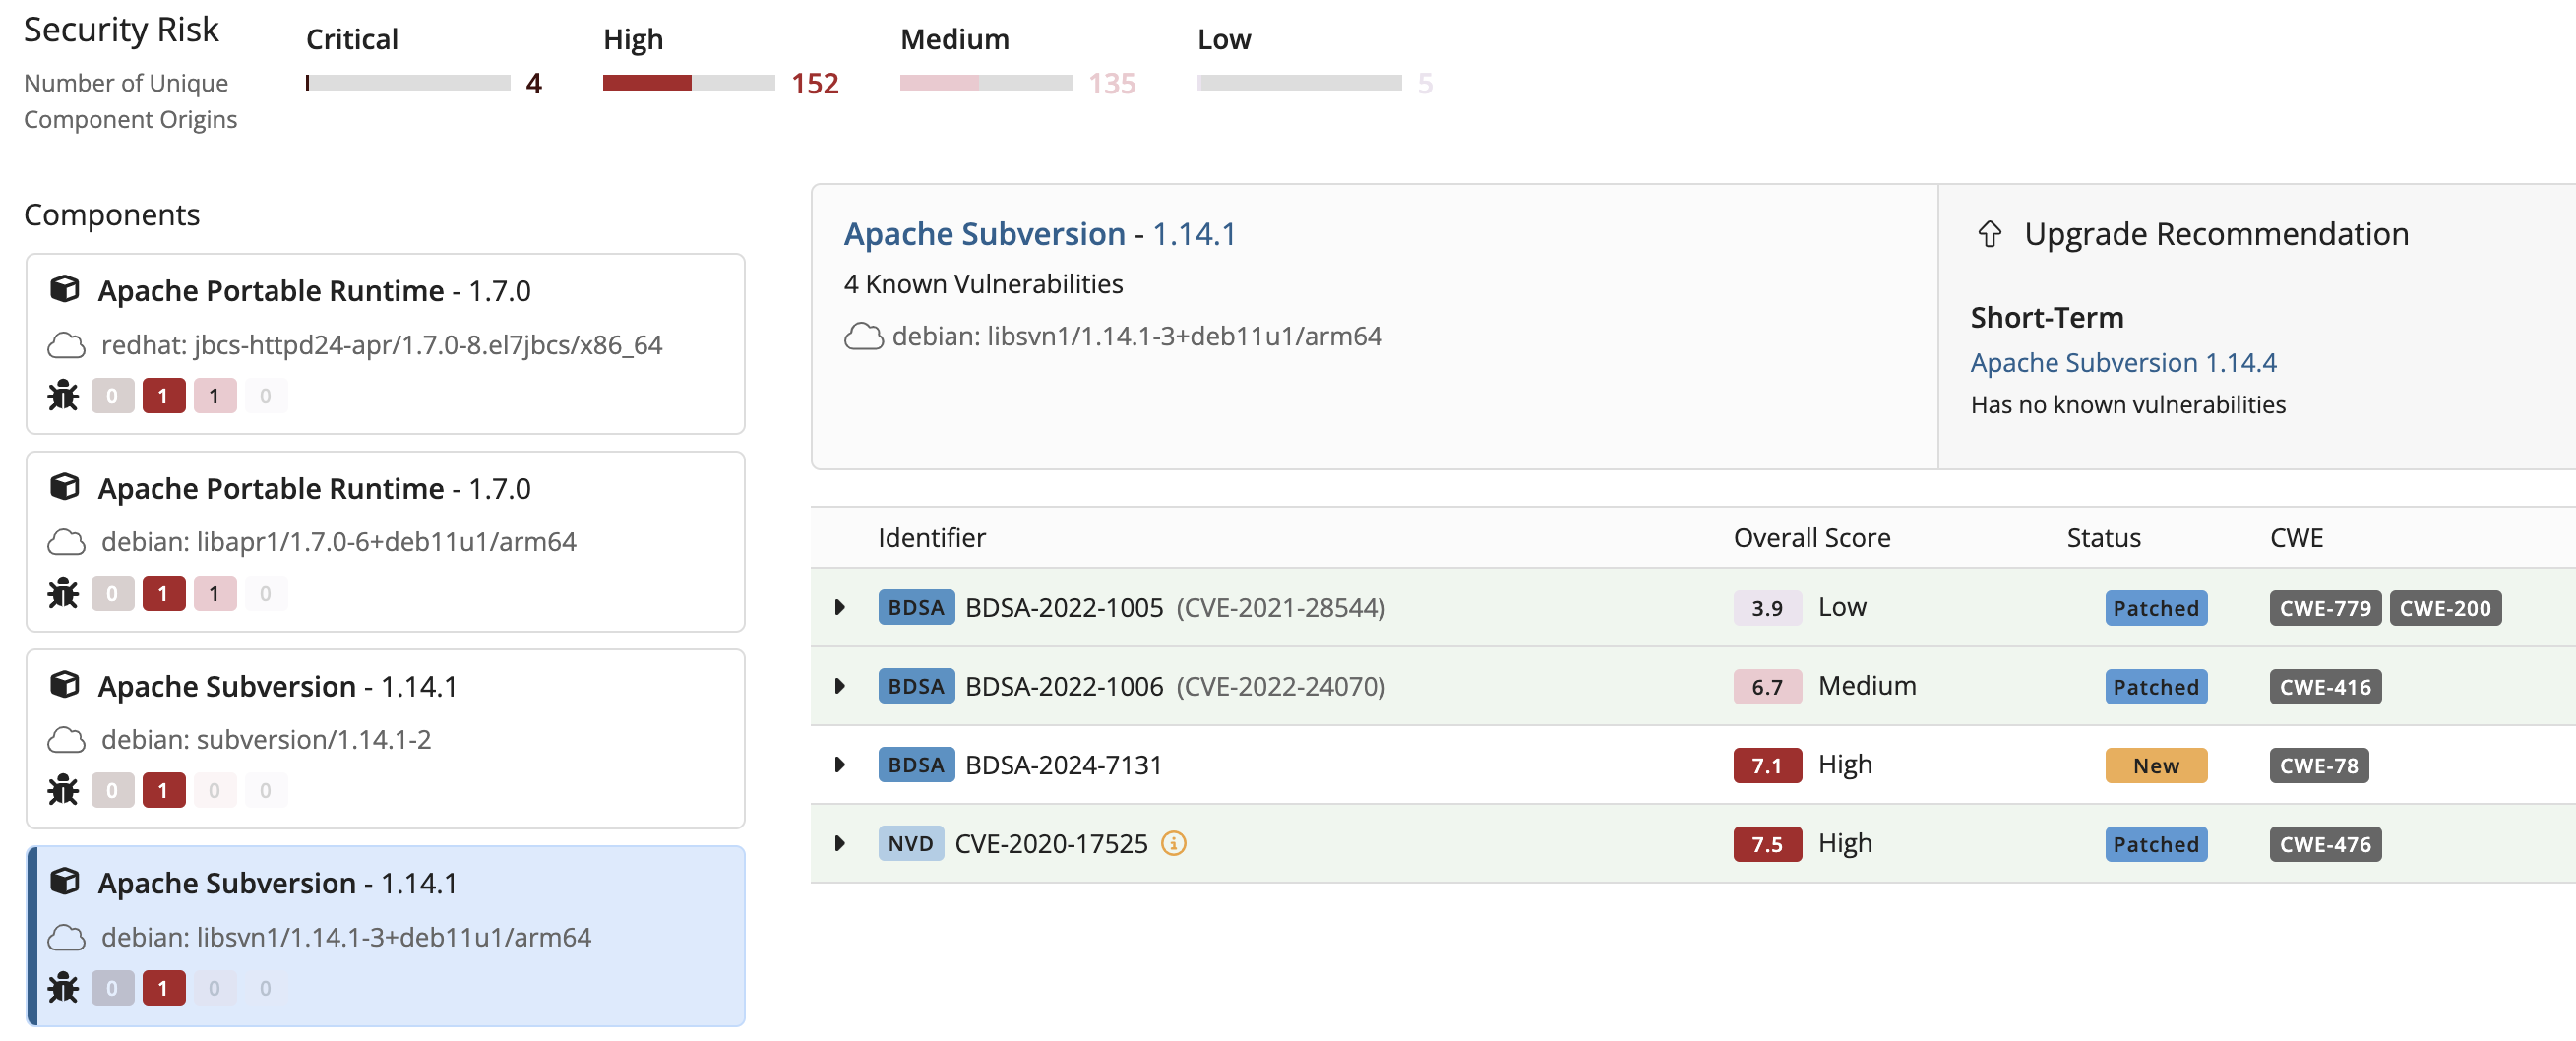This screenshot has height=1041, width=2576.
Task: Expand the BDSA-2022-1005 vulnerability row
Action: (x=840, y=608)
